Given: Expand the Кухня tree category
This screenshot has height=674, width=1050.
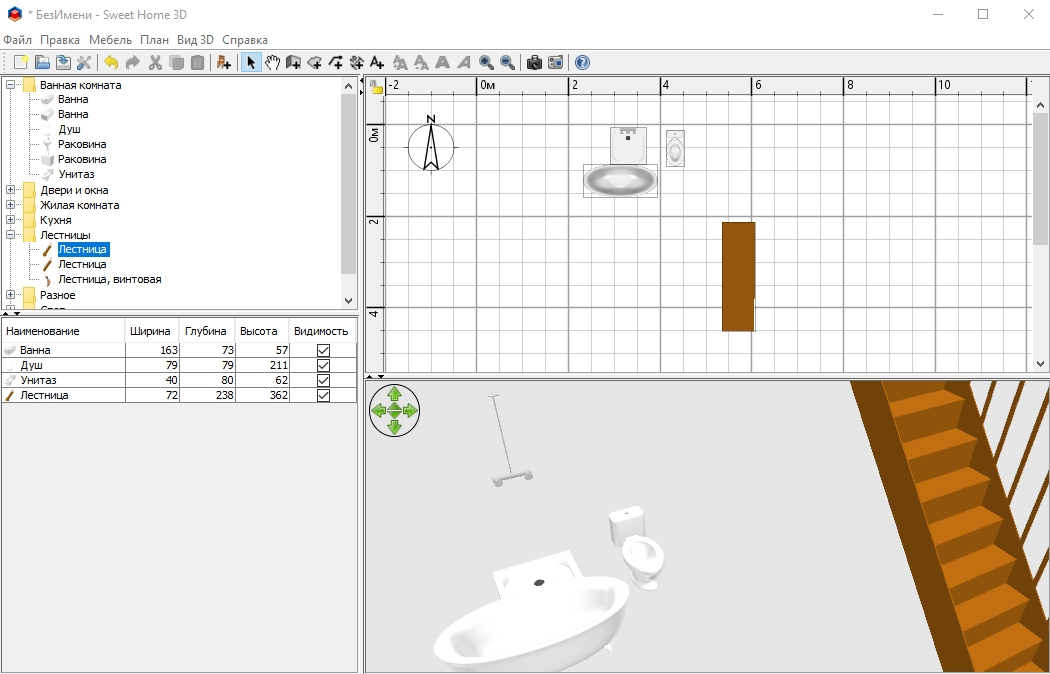Looking at the screenshot, I should 11,220.
